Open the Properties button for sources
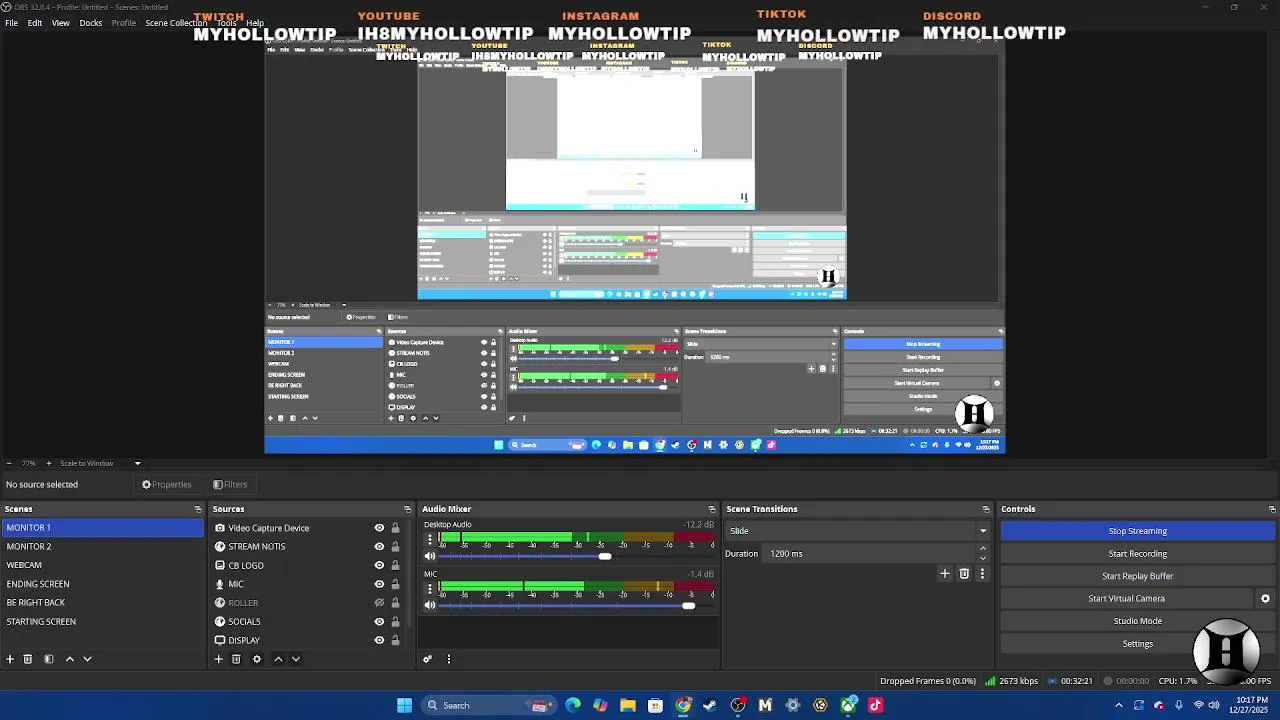This screenshot has height=720, width=1280. coord(166,485)
